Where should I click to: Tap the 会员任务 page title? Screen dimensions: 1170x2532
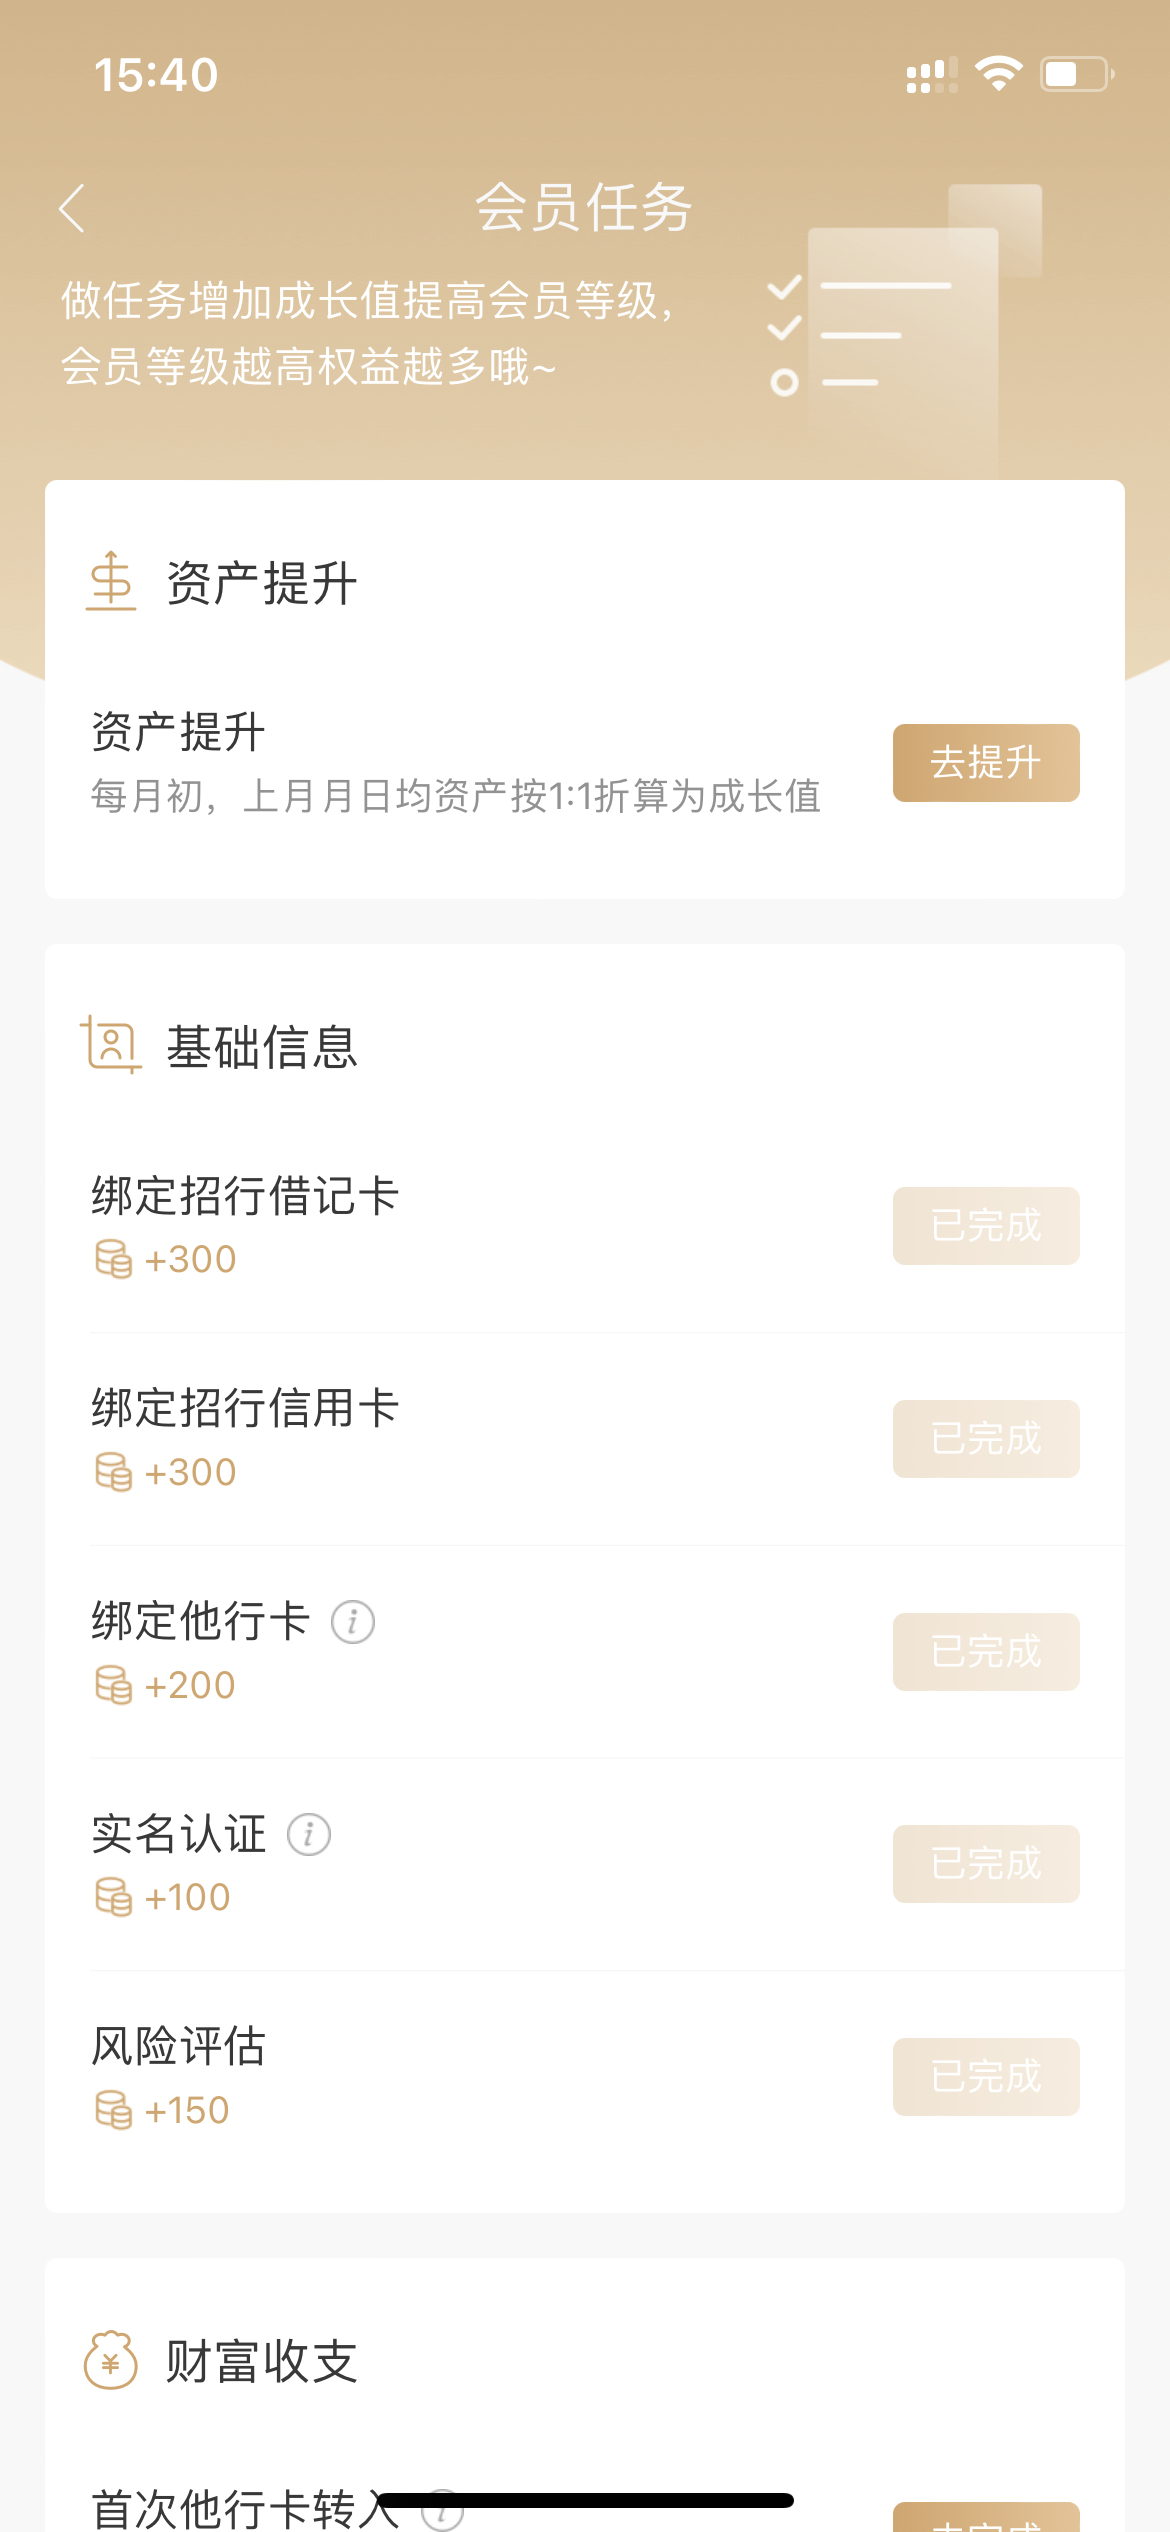pyautogui.click(x=584, y=208)
